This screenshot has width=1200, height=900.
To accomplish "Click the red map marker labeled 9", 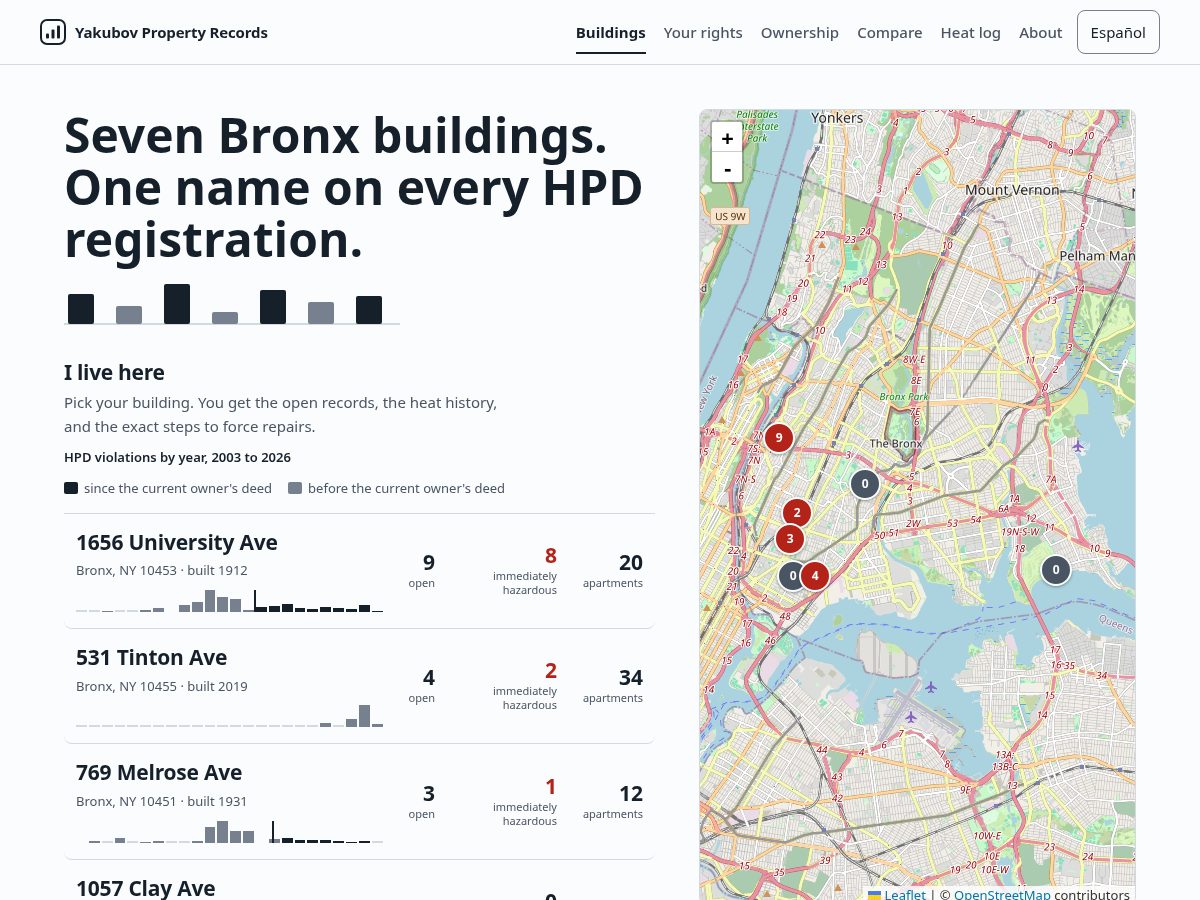I will 779,438.
